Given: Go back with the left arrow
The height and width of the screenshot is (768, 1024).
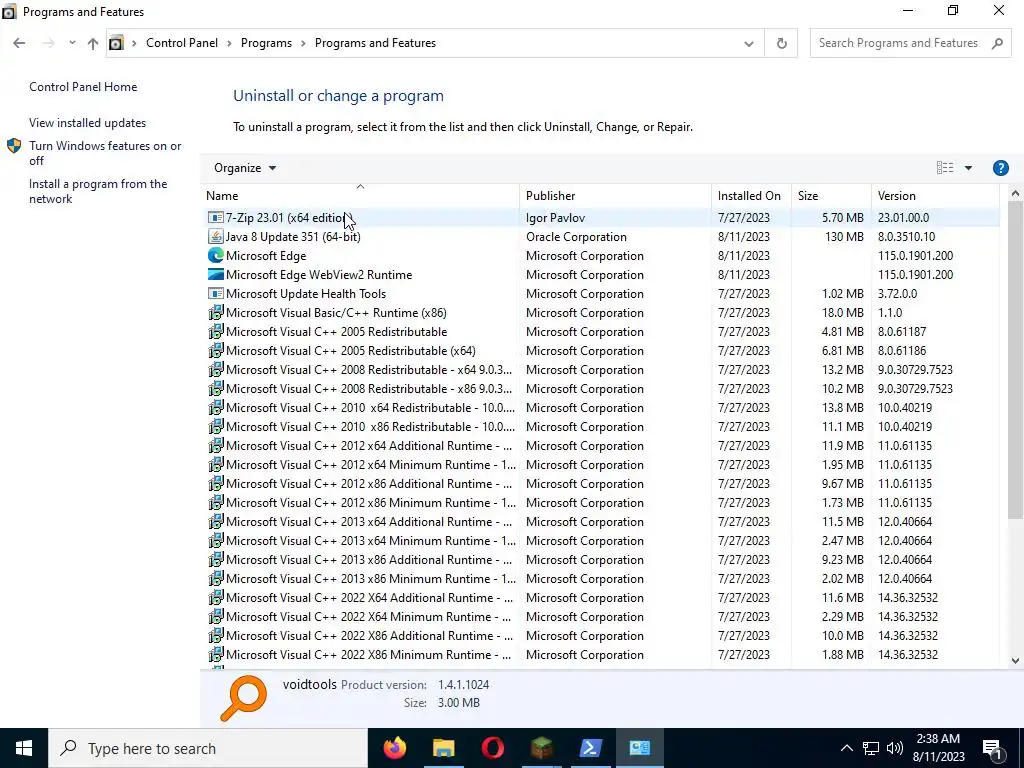Looking at the screenshot, I should [x=19, y=43].
